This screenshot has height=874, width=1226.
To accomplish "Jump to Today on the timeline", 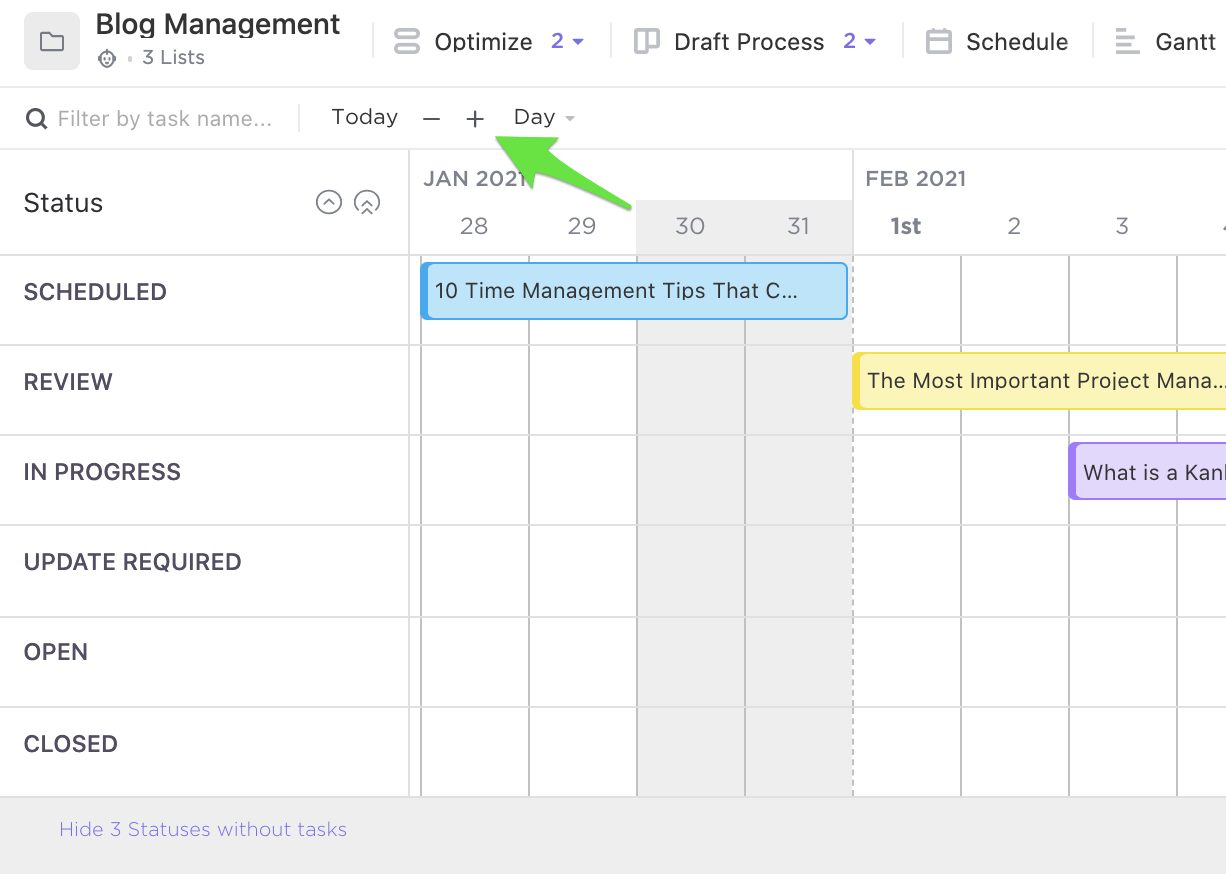I will click(x=365, y=118).
